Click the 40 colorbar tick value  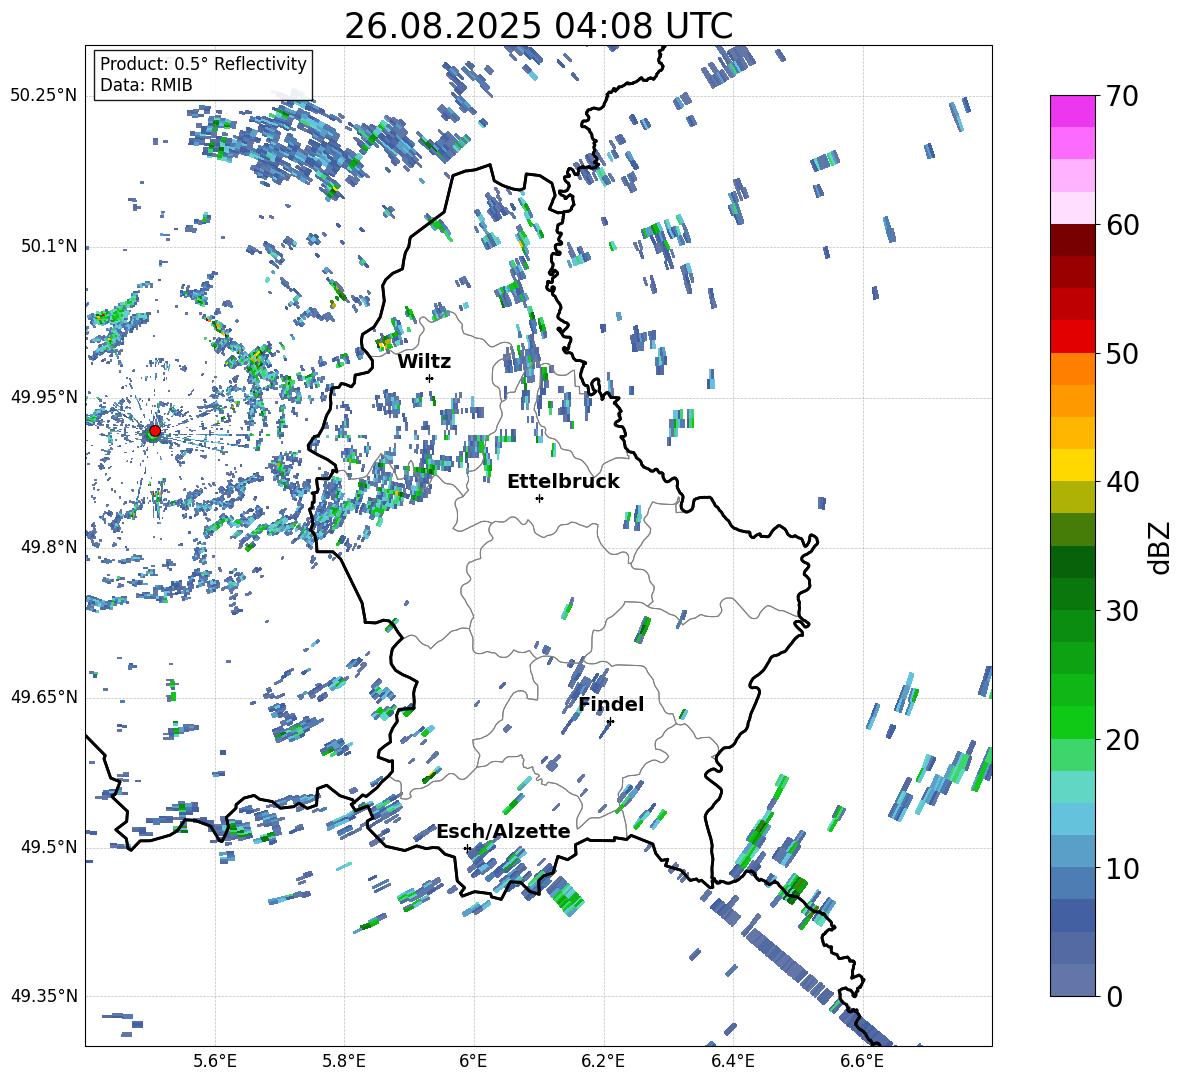click(x=1122, y=482)
